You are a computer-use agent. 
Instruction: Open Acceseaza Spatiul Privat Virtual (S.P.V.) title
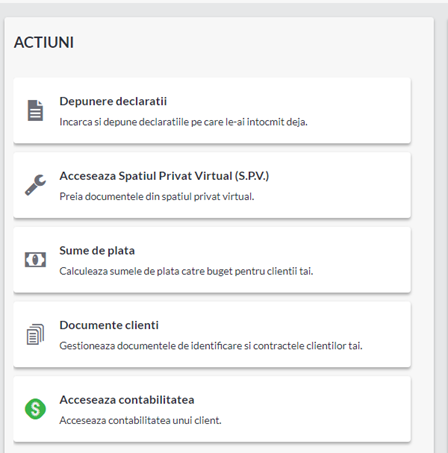[x=164, y=176]
